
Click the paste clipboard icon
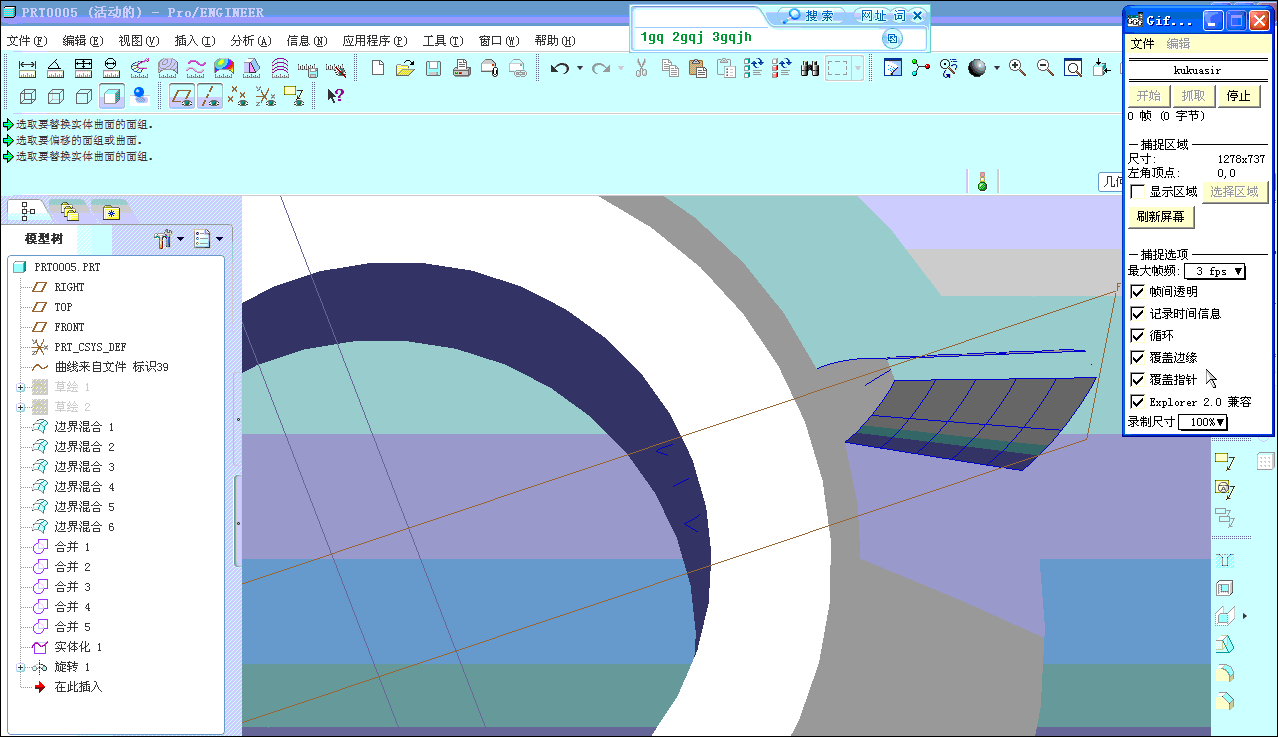coord(698,68)
